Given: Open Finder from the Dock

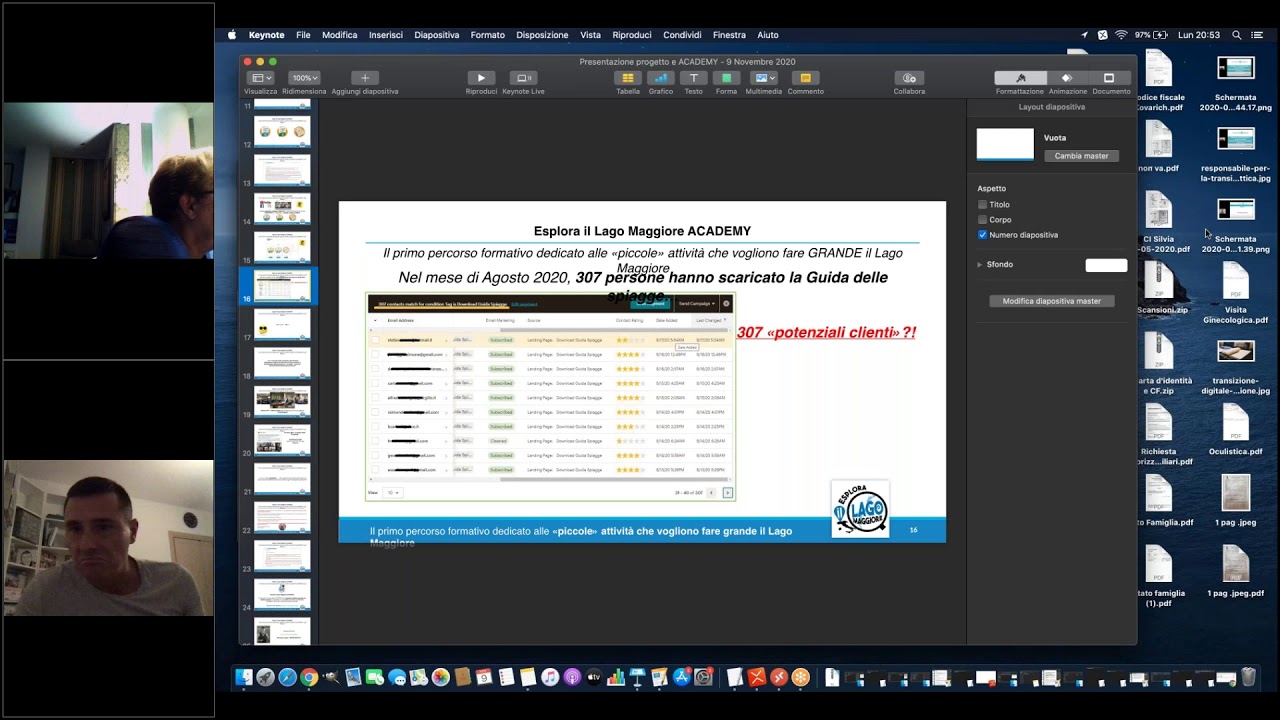Looking at the screenshot, I should (x=244, y=677).
